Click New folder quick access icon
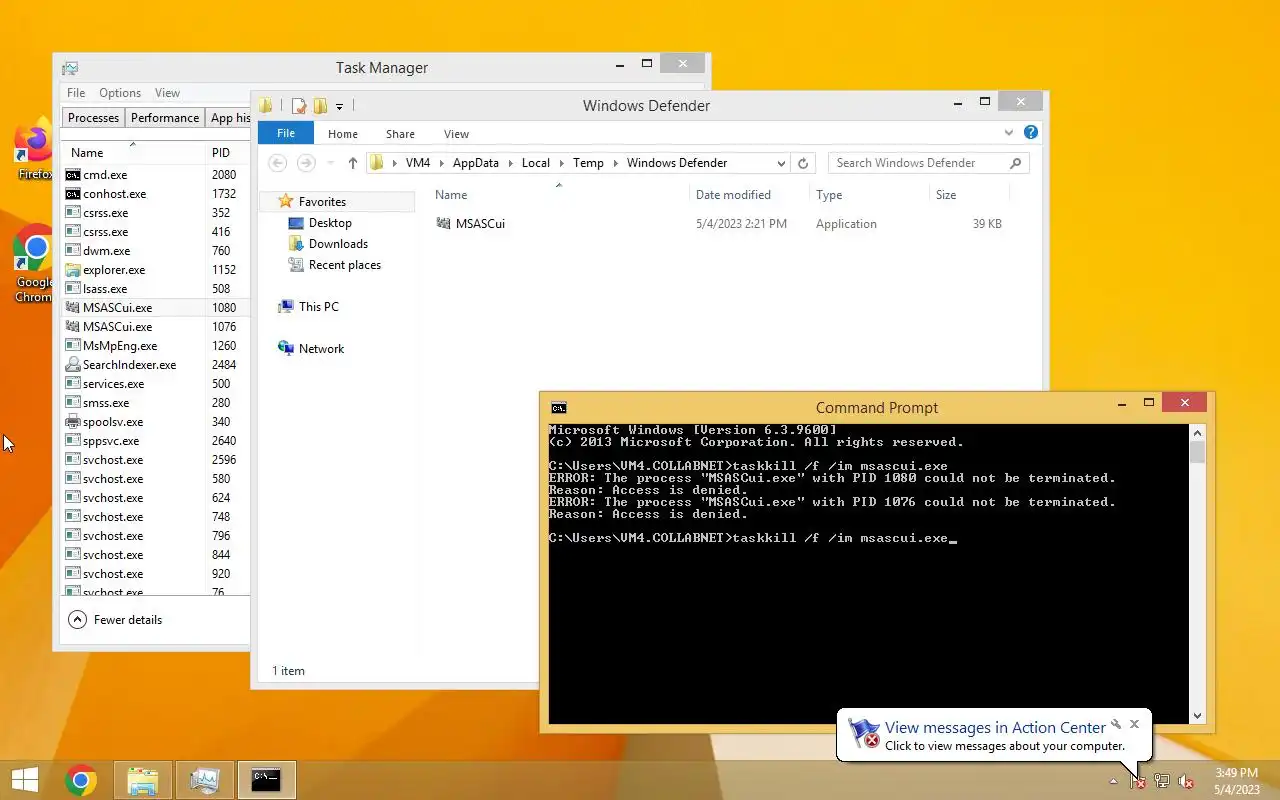This screenshot has width=1280, height=800. (x=320, y=106)
